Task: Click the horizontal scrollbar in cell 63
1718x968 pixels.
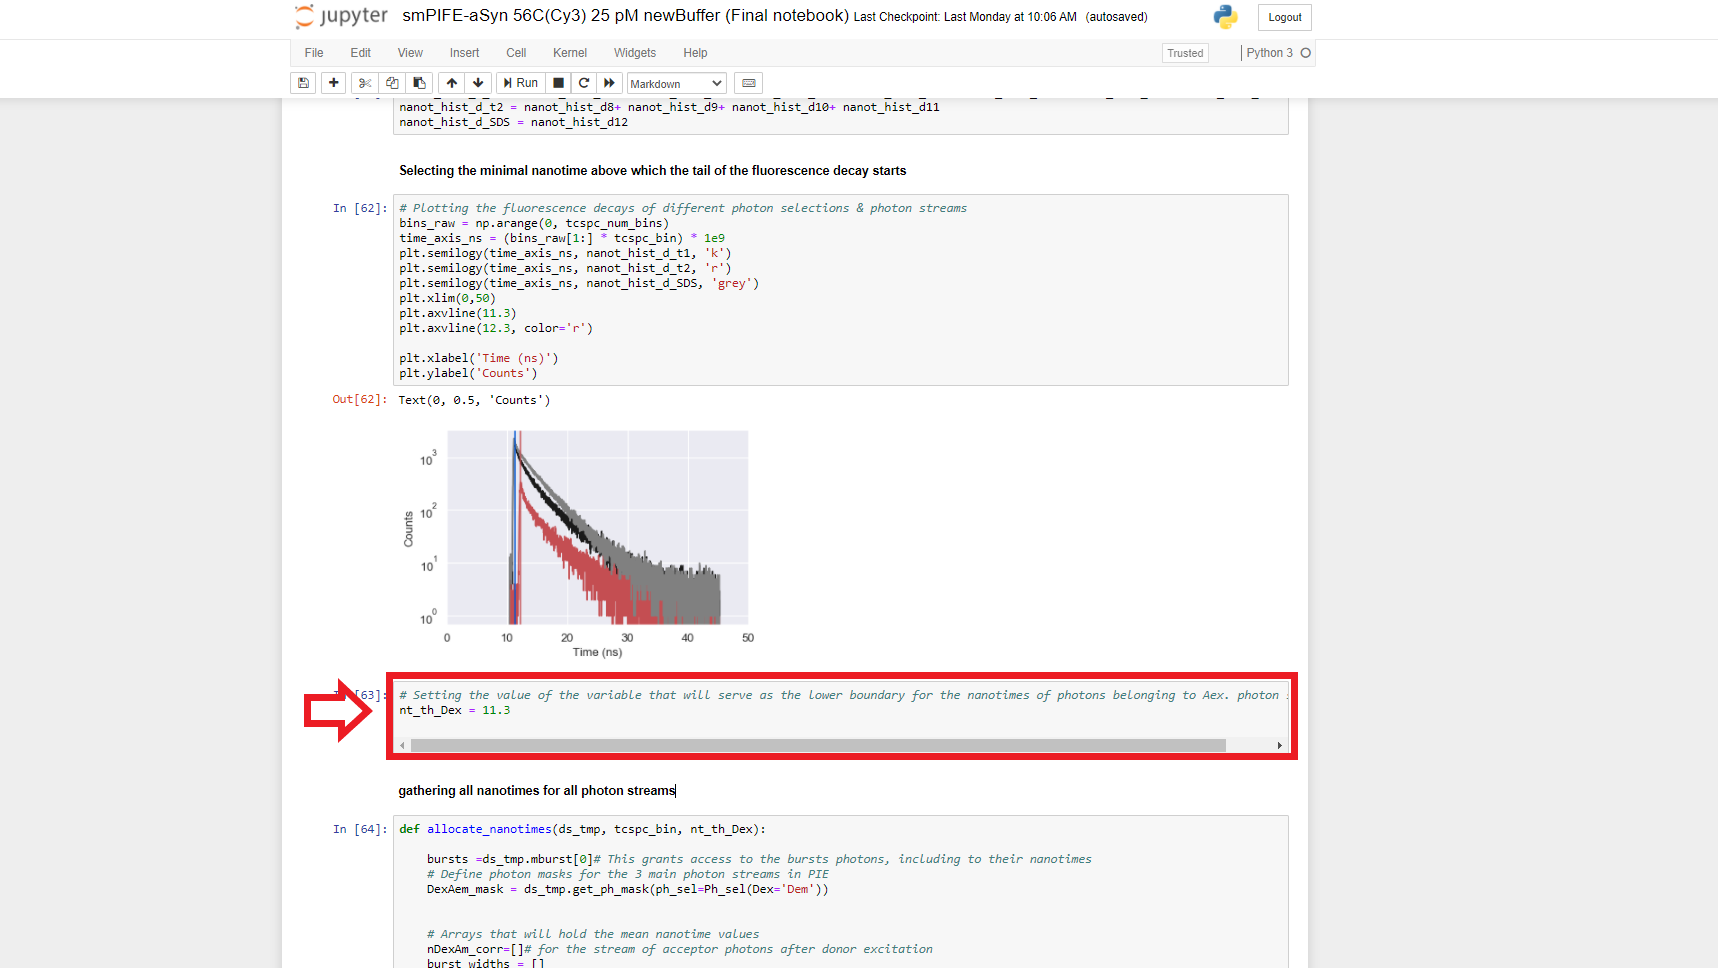Action: (818, 746)
